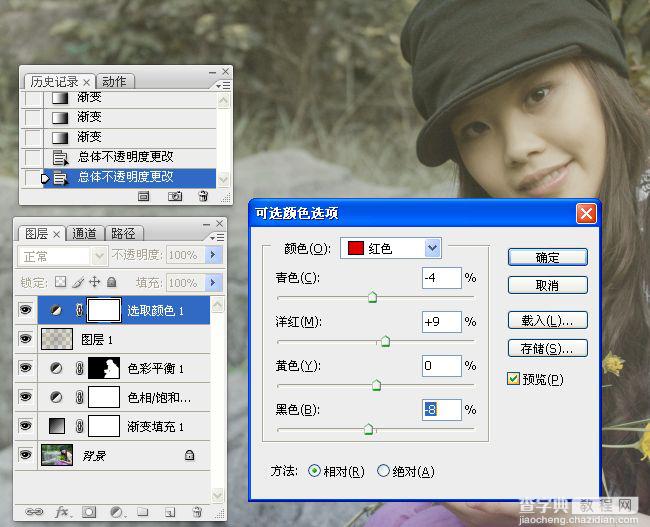Click 载入(L) load button
Screen dimensions: 650x527
point(548,321)
